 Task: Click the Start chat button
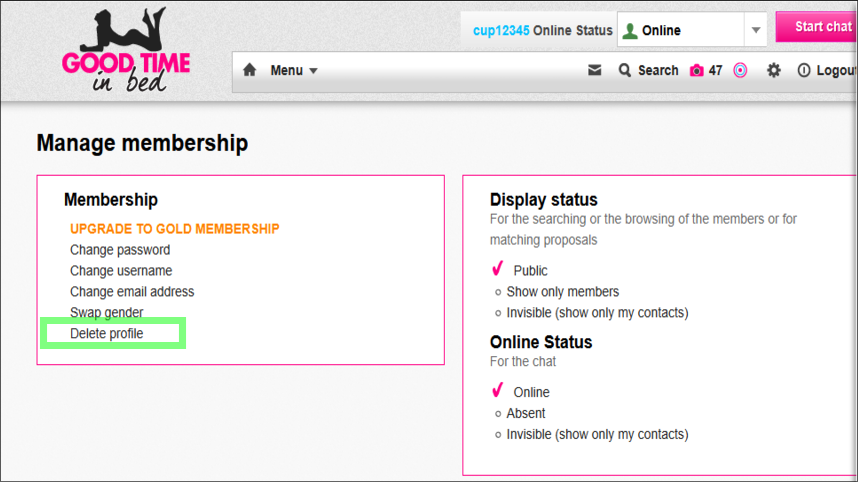(818, 27)
